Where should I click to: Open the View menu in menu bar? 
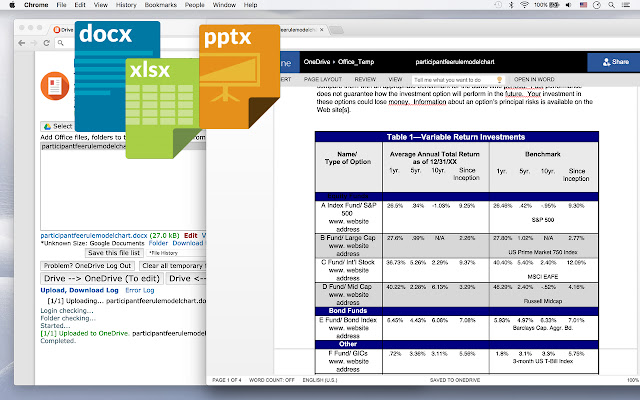[100, 5]
